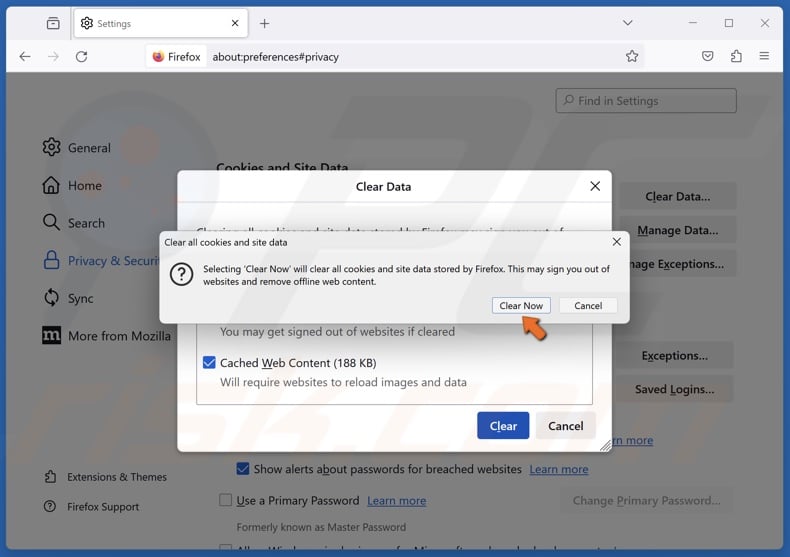Open Learn more about Primary Password

pyautogui.click(x=397, y=501)
